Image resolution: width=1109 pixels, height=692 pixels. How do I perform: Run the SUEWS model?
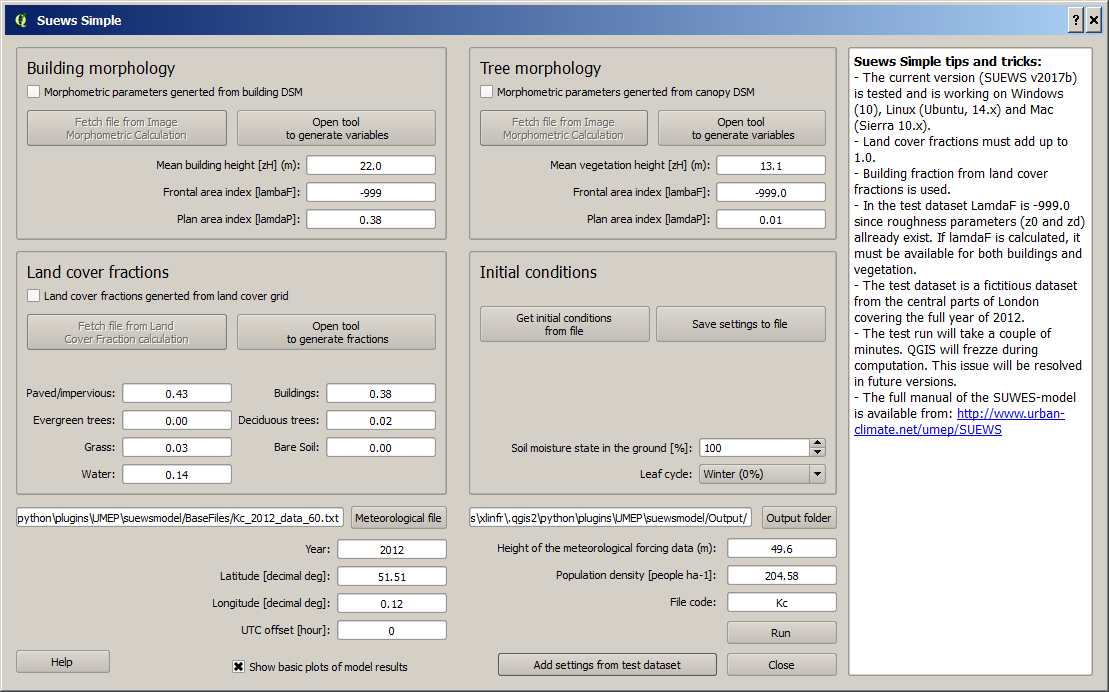click(x=782, y=633)
